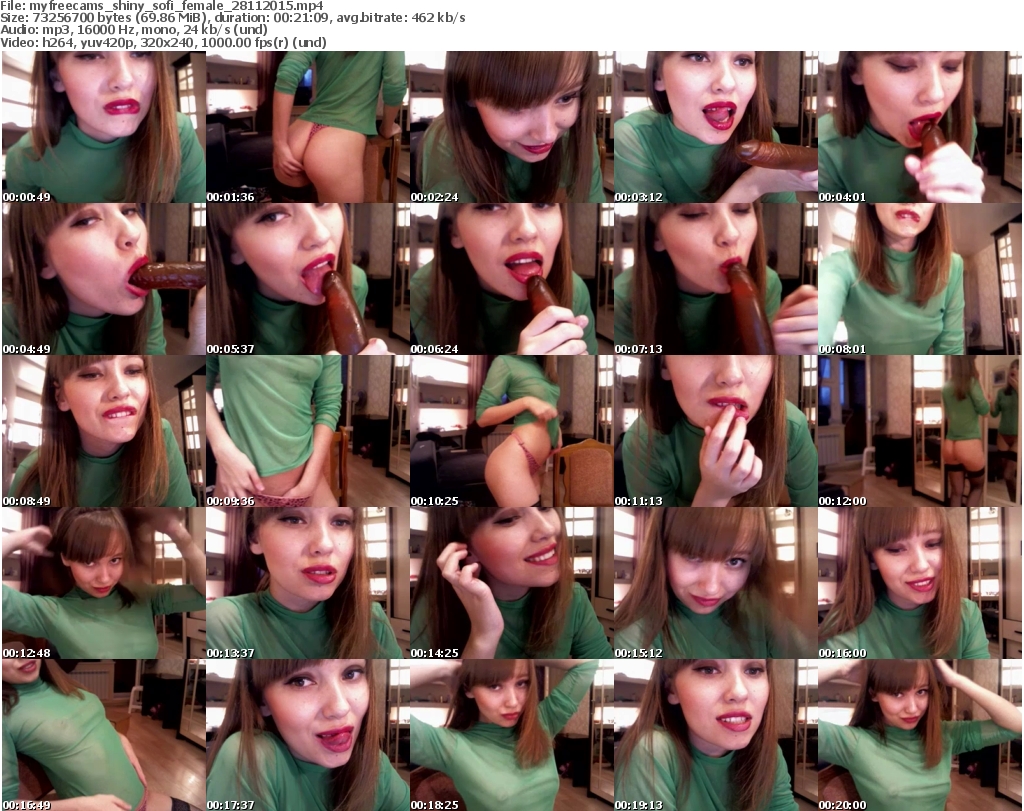
Task: Select the thumbnail stamped 00:11:13
Action: click(716, 432)
